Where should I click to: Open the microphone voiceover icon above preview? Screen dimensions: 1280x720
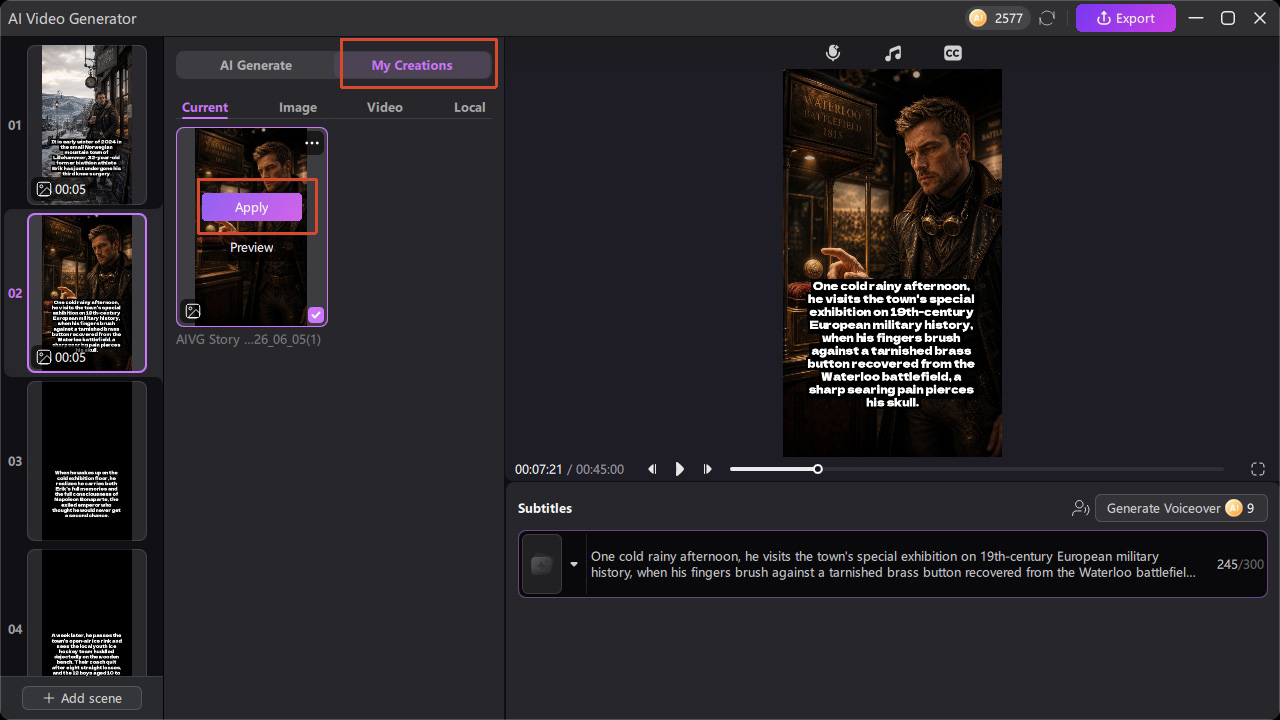click(833, 53)
